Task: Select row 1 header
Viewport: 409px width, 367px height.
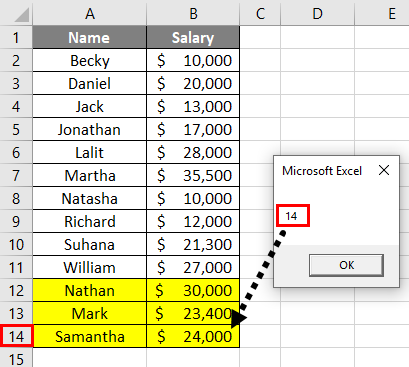Action: pos(16,37)
